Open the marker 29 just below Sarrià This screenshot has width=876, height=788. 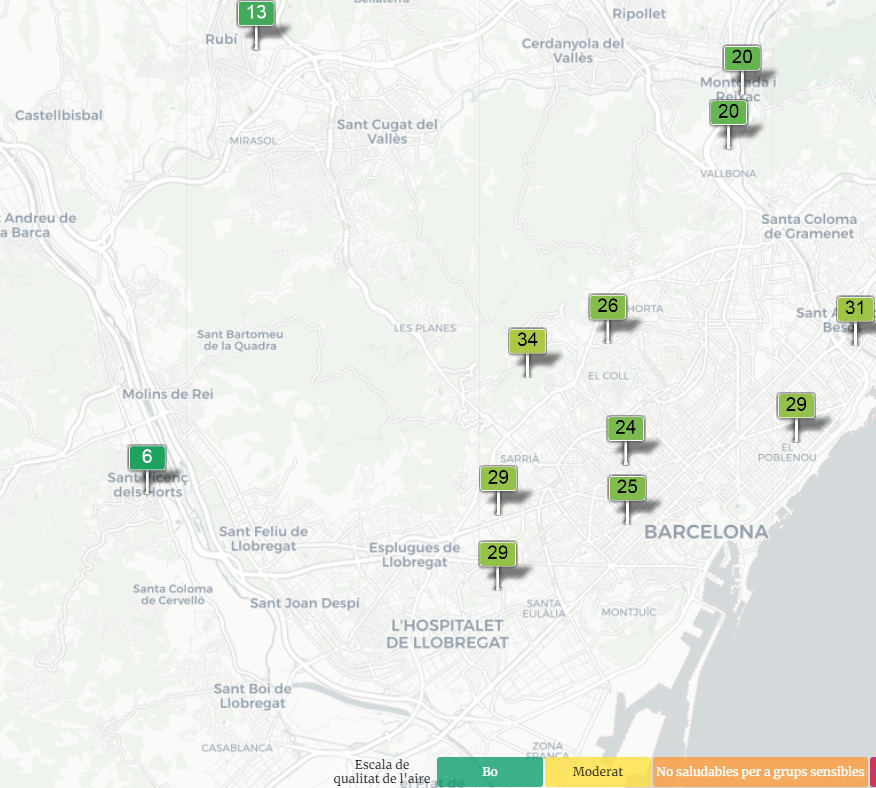[x=498, y=478]
